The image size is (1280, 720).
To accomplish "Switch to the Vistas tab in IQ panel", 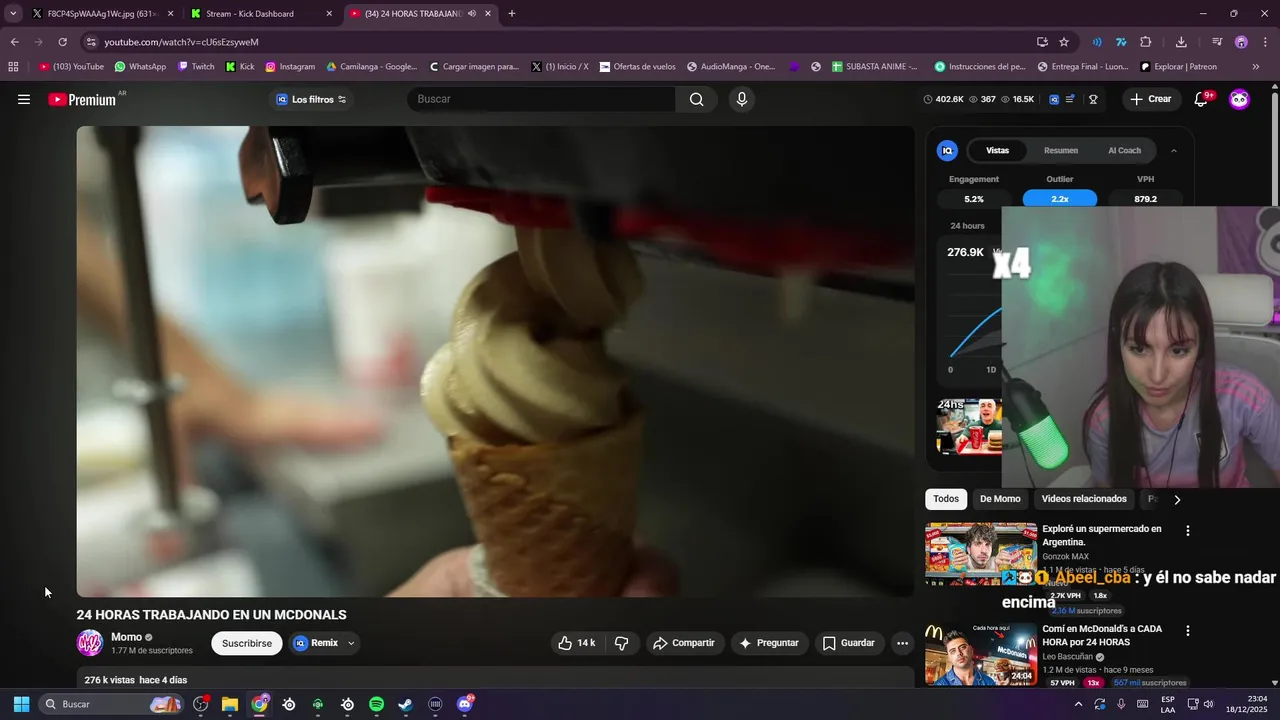I will coord(997,150).
